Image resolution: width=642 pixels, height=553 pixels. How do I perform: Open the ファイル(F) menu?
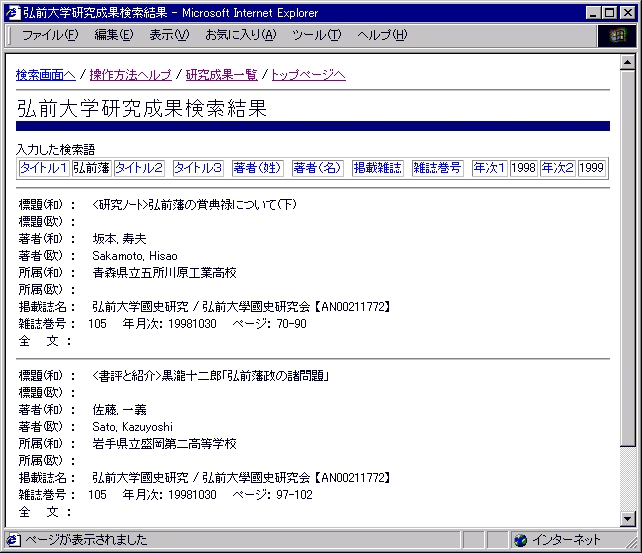(x=50, y=35)
